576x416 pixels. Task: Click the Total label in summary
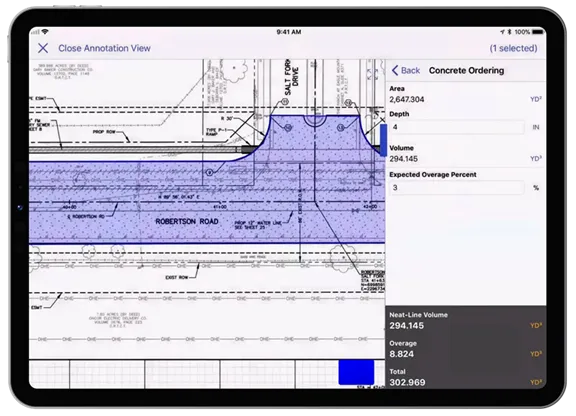[397, 372]
